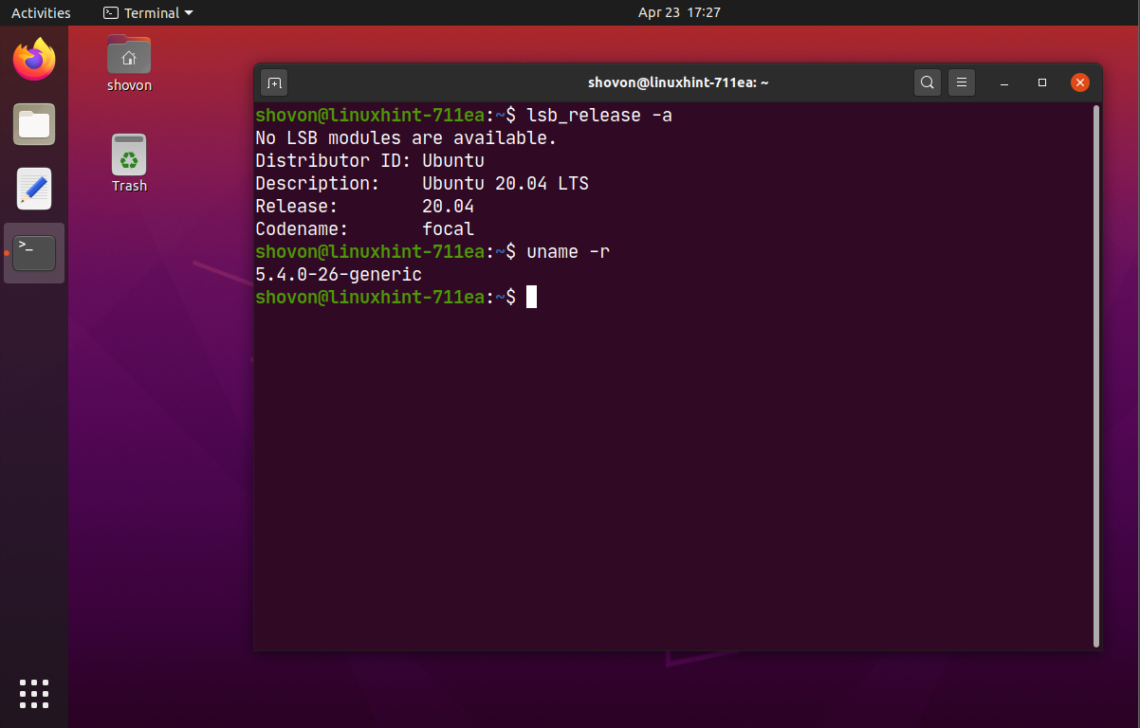Launch Firefox from the dock
This screenshot has height=728, width=1140.
click(x=33, y=59)
